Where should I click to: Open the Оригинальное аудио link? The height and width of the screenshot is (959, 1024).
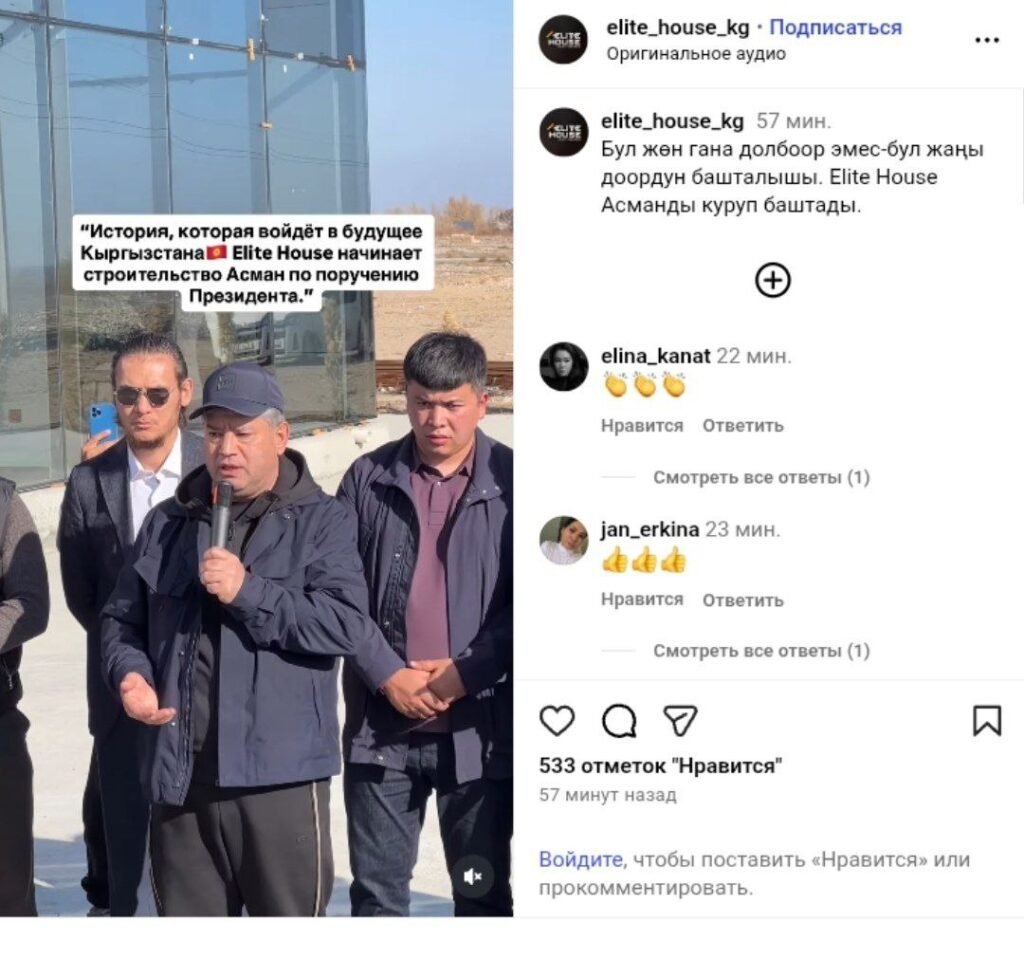696,54
